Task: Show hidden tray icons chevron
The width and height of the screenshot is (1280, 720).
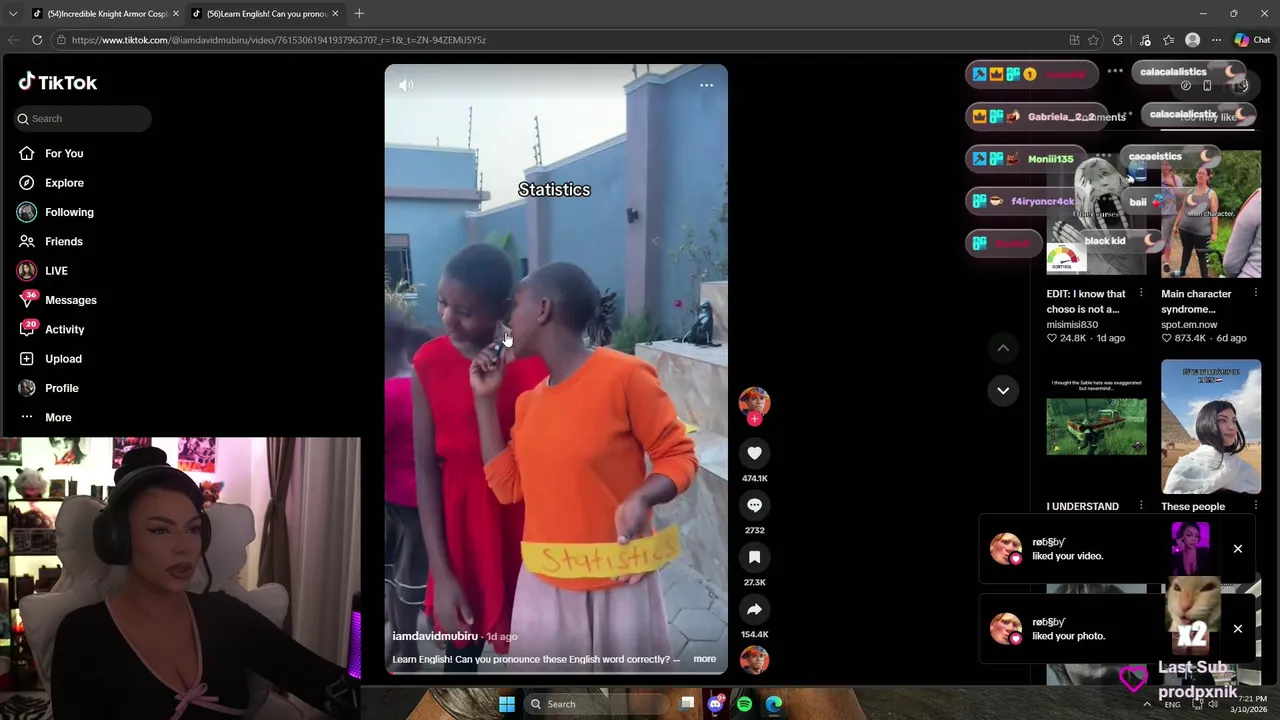Action: point(1147,704)
